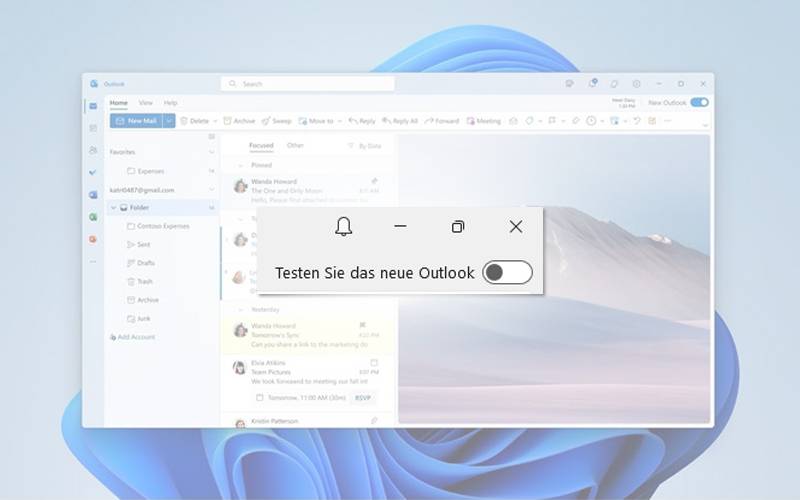Click the Move to button
The width and height of the screenshot is (800, 500).
coord(316,121)
